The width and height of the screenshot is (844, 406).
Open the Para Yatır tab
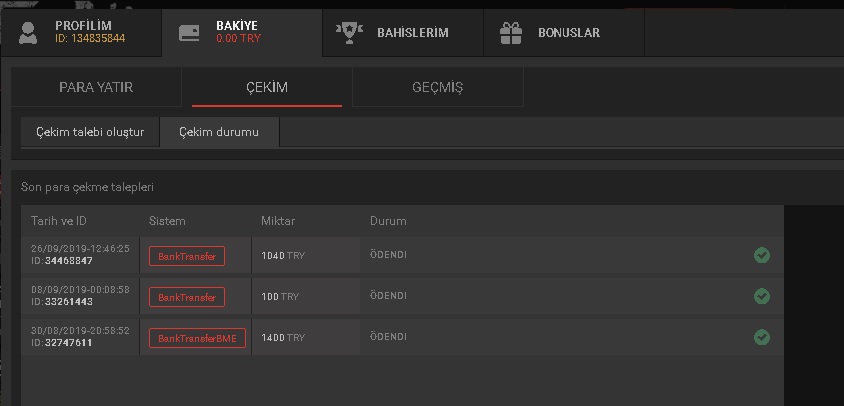(96, 87)
